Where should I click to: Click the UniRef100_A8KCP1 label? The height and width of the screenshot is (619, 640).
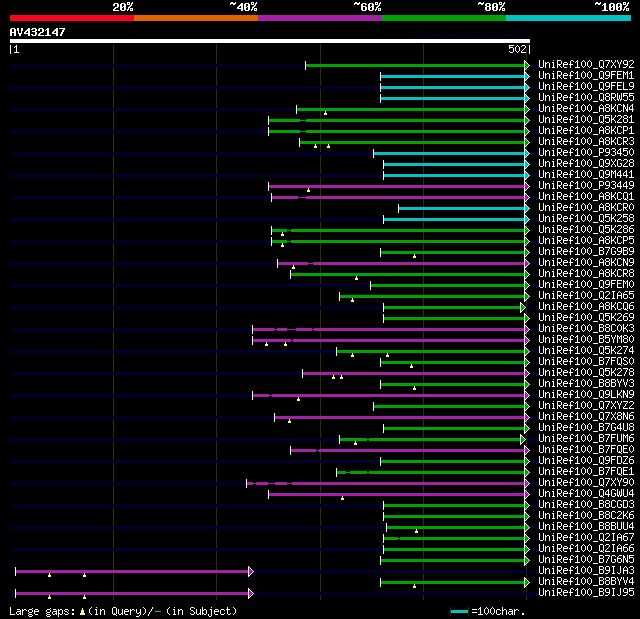point(586,131)
